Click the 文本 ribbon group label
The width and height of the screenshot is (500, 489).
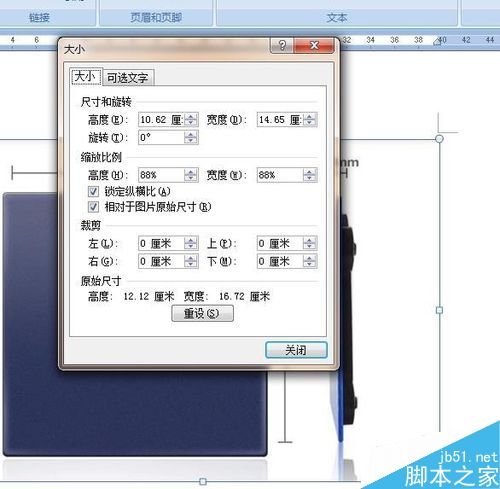337,17
